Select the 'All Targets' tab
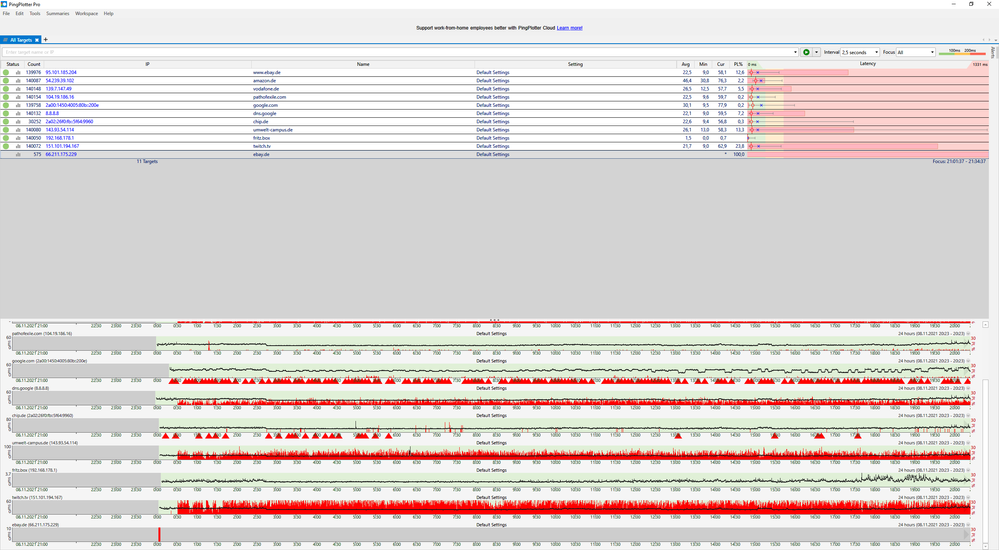Image resolution: width=999 pixels, height=550 pixels. pos(20,40)
